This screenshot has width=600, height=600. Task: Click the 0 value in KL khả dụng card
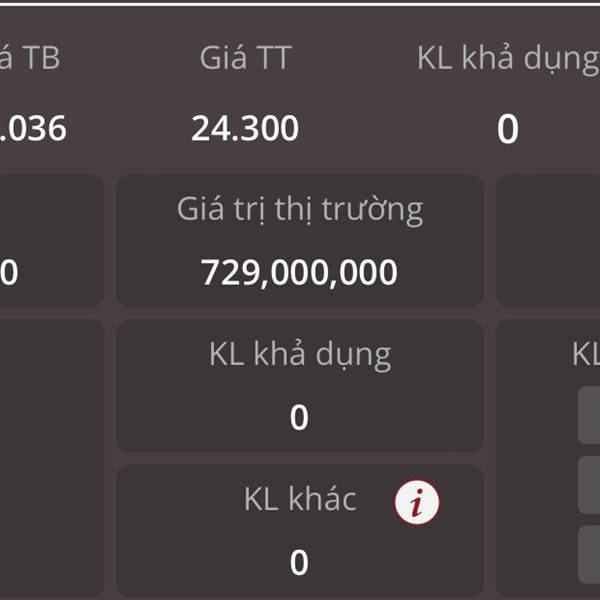(299, 417)
